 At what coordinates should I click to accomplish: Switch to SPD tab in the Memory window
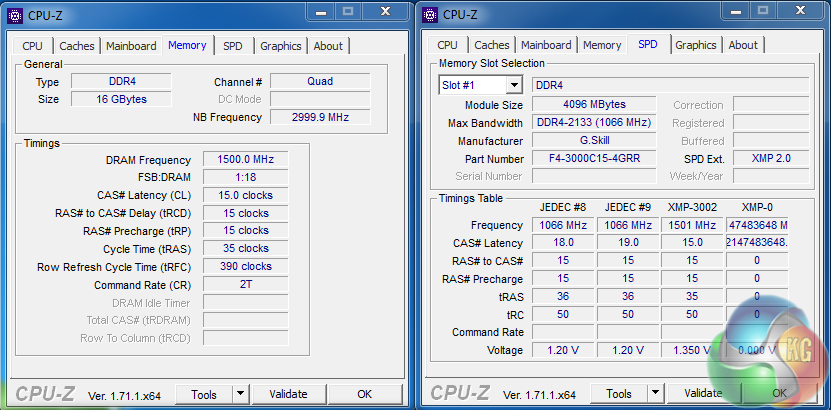pyautogui.click(x=232, y=46)
